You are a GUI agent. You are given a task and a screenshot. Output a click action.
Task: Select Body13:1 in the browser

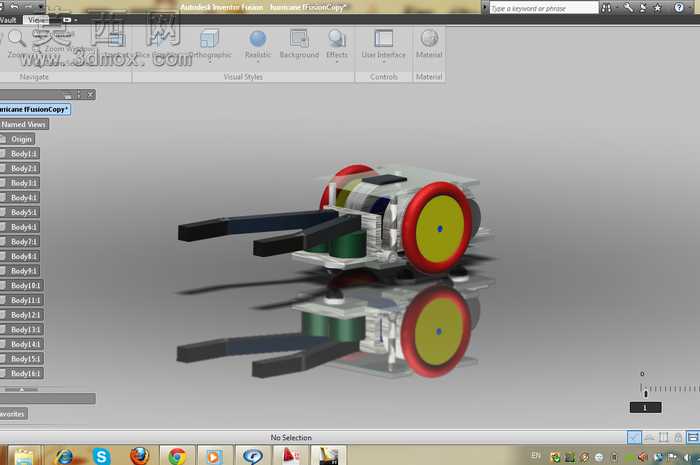pyautogui.click(x=21, y=330)
